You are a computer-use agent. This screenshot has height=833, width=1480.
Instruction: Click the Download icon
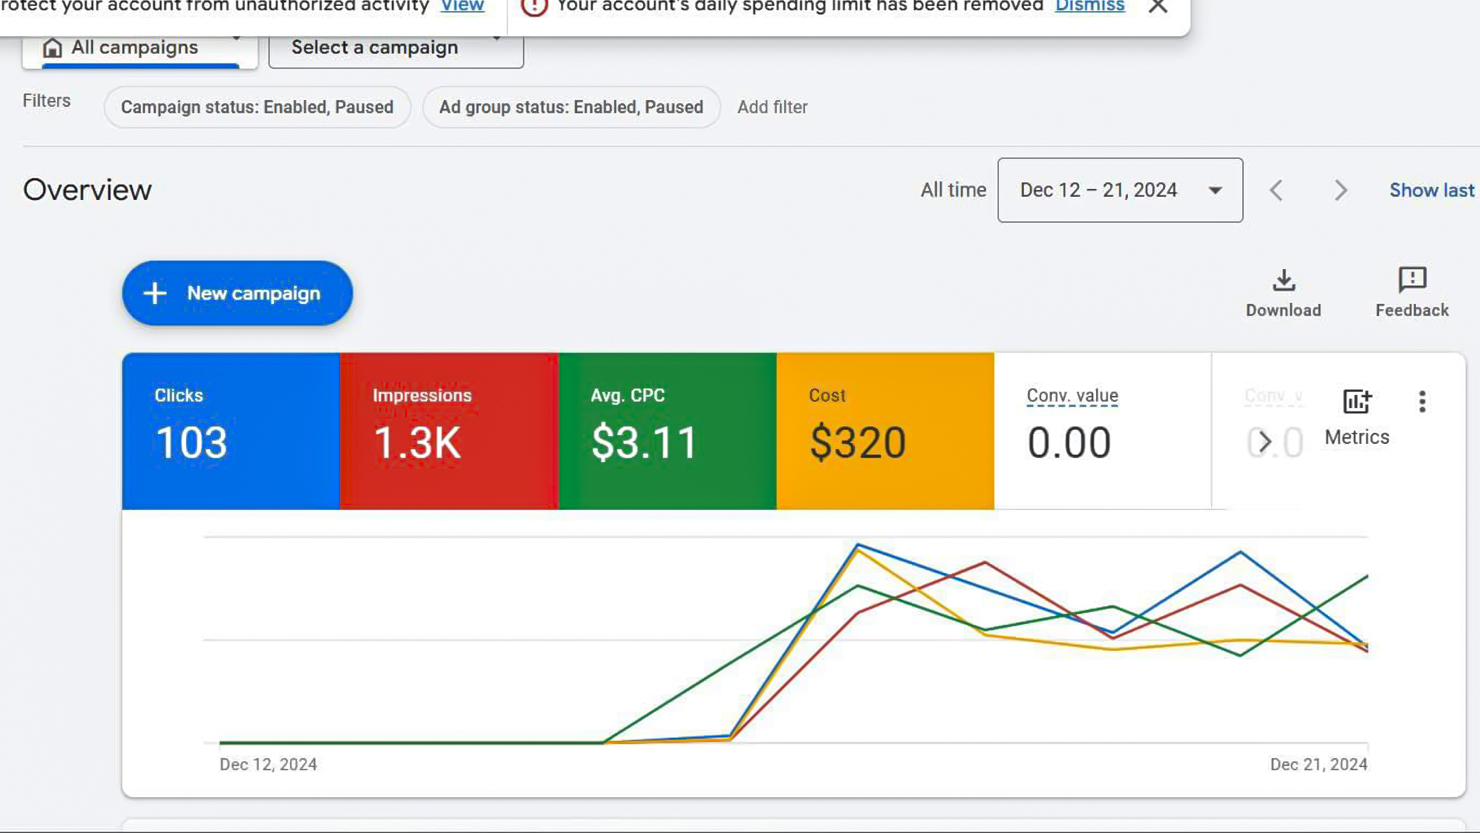[x=1283, y=281]
